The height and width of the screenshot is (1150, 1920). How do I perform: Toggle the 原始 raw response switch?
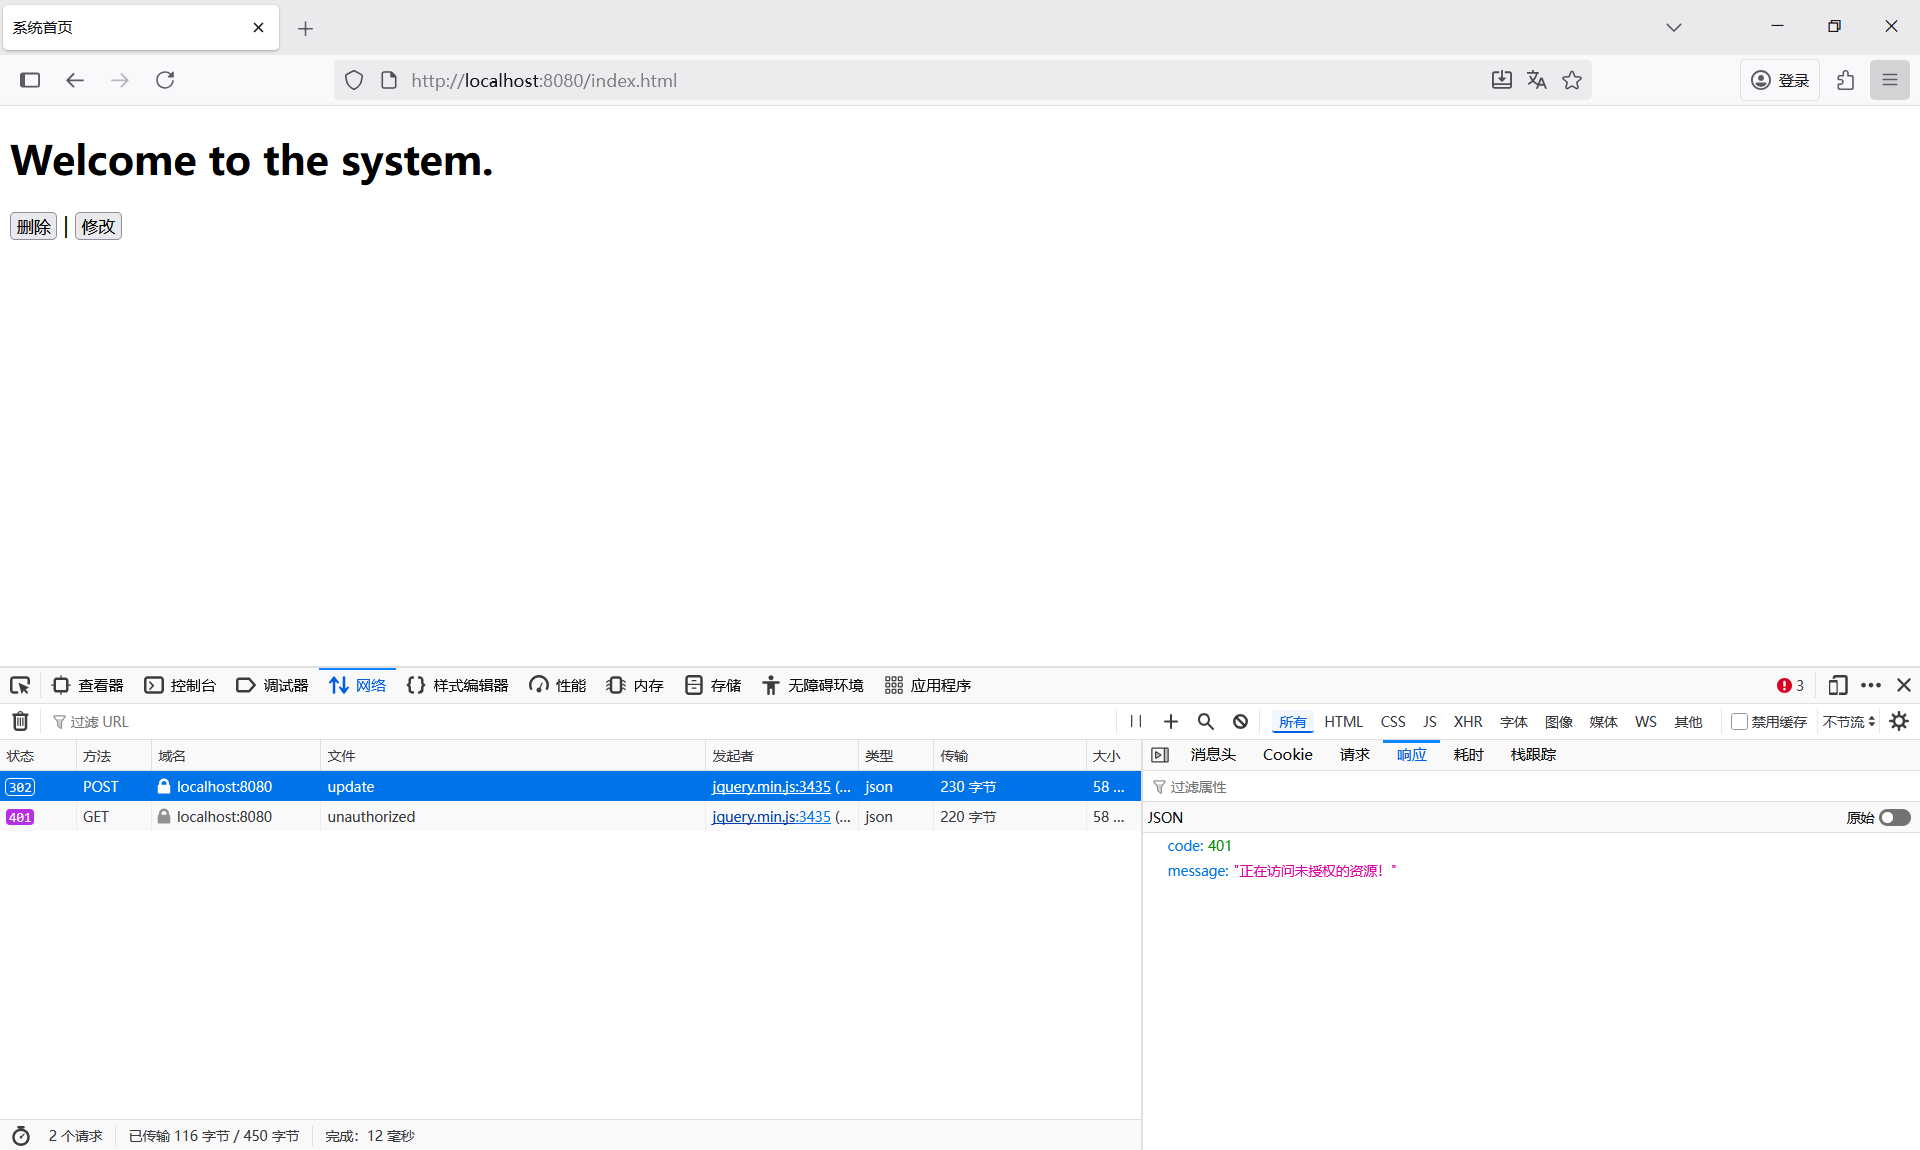click(1894, 817)
